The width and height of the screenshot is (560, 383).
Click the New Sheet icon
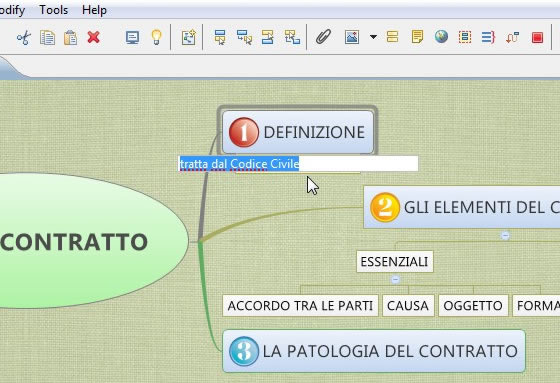[x=188, y=37]
